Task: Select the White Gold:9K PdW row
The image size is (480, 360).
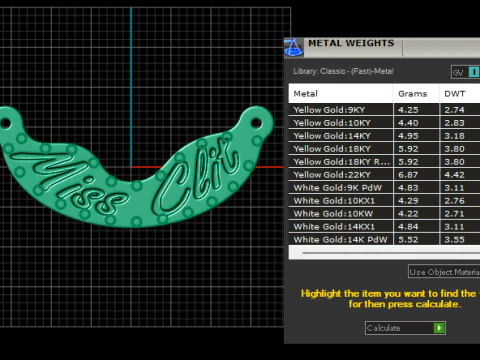Action: (x=384, y=188)
